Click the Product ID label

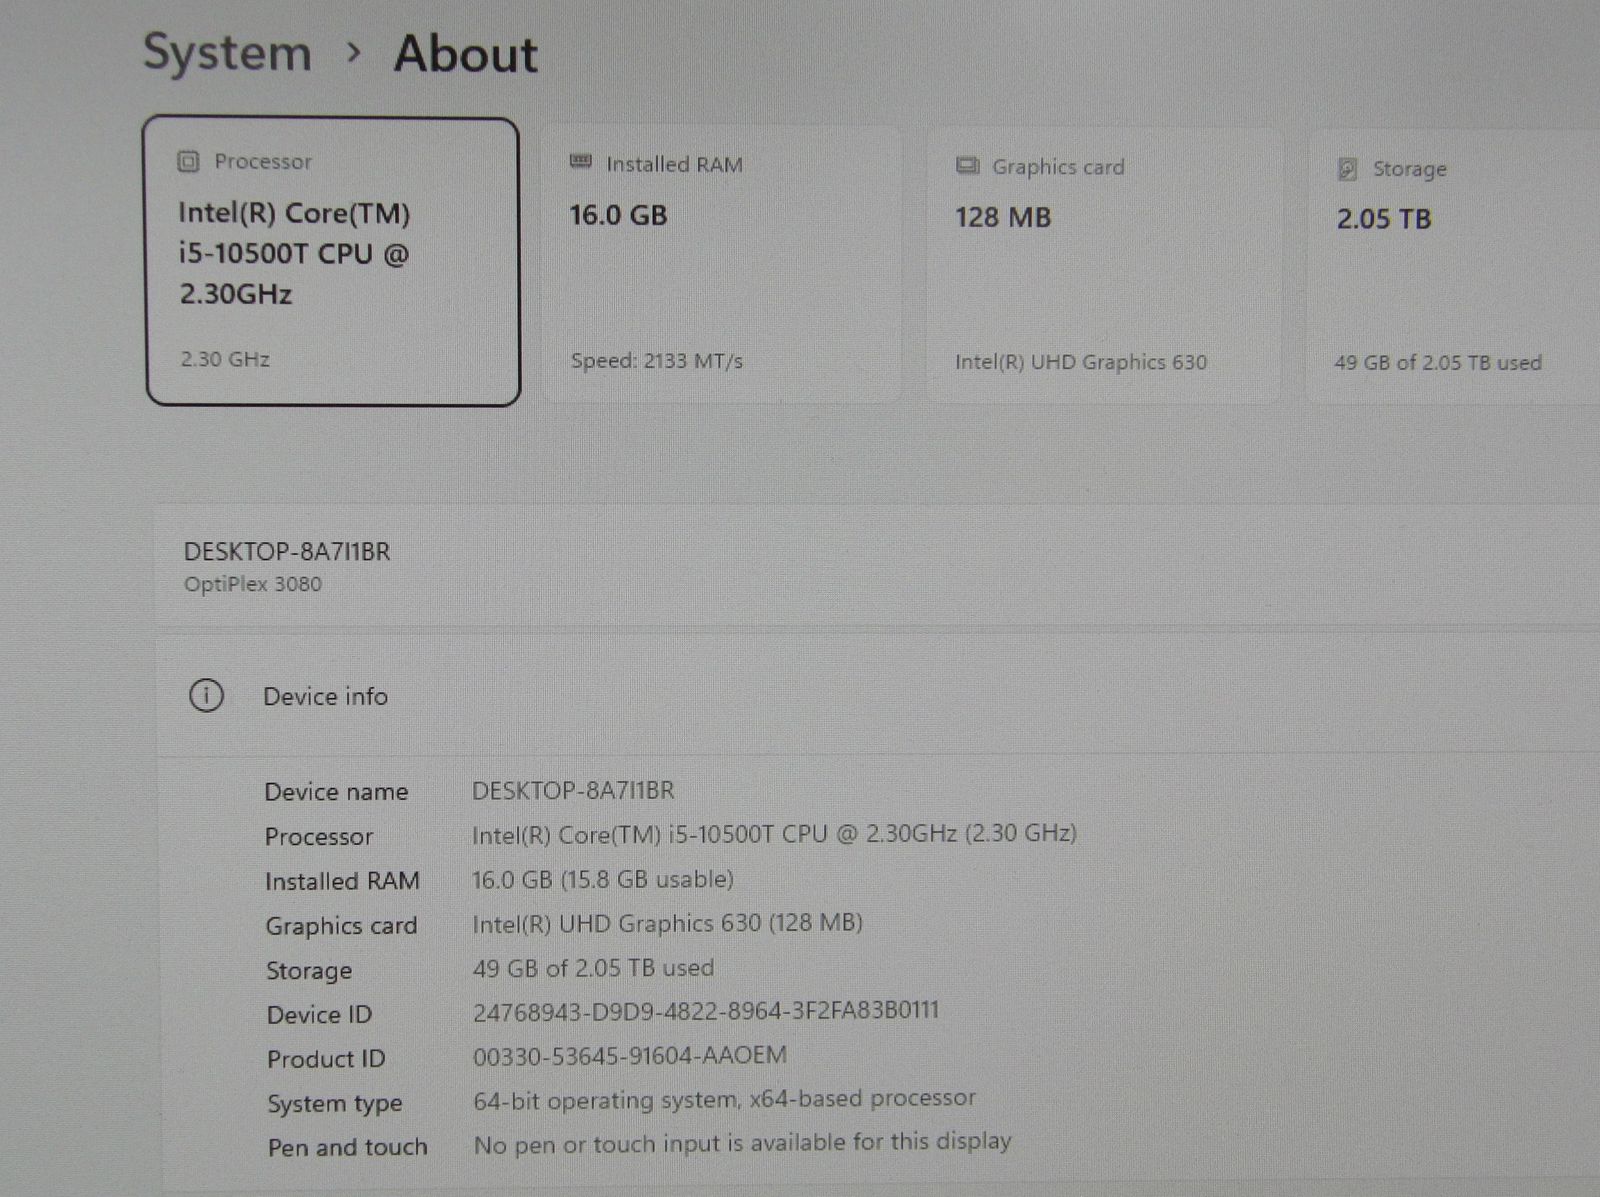pos(326,1059)
